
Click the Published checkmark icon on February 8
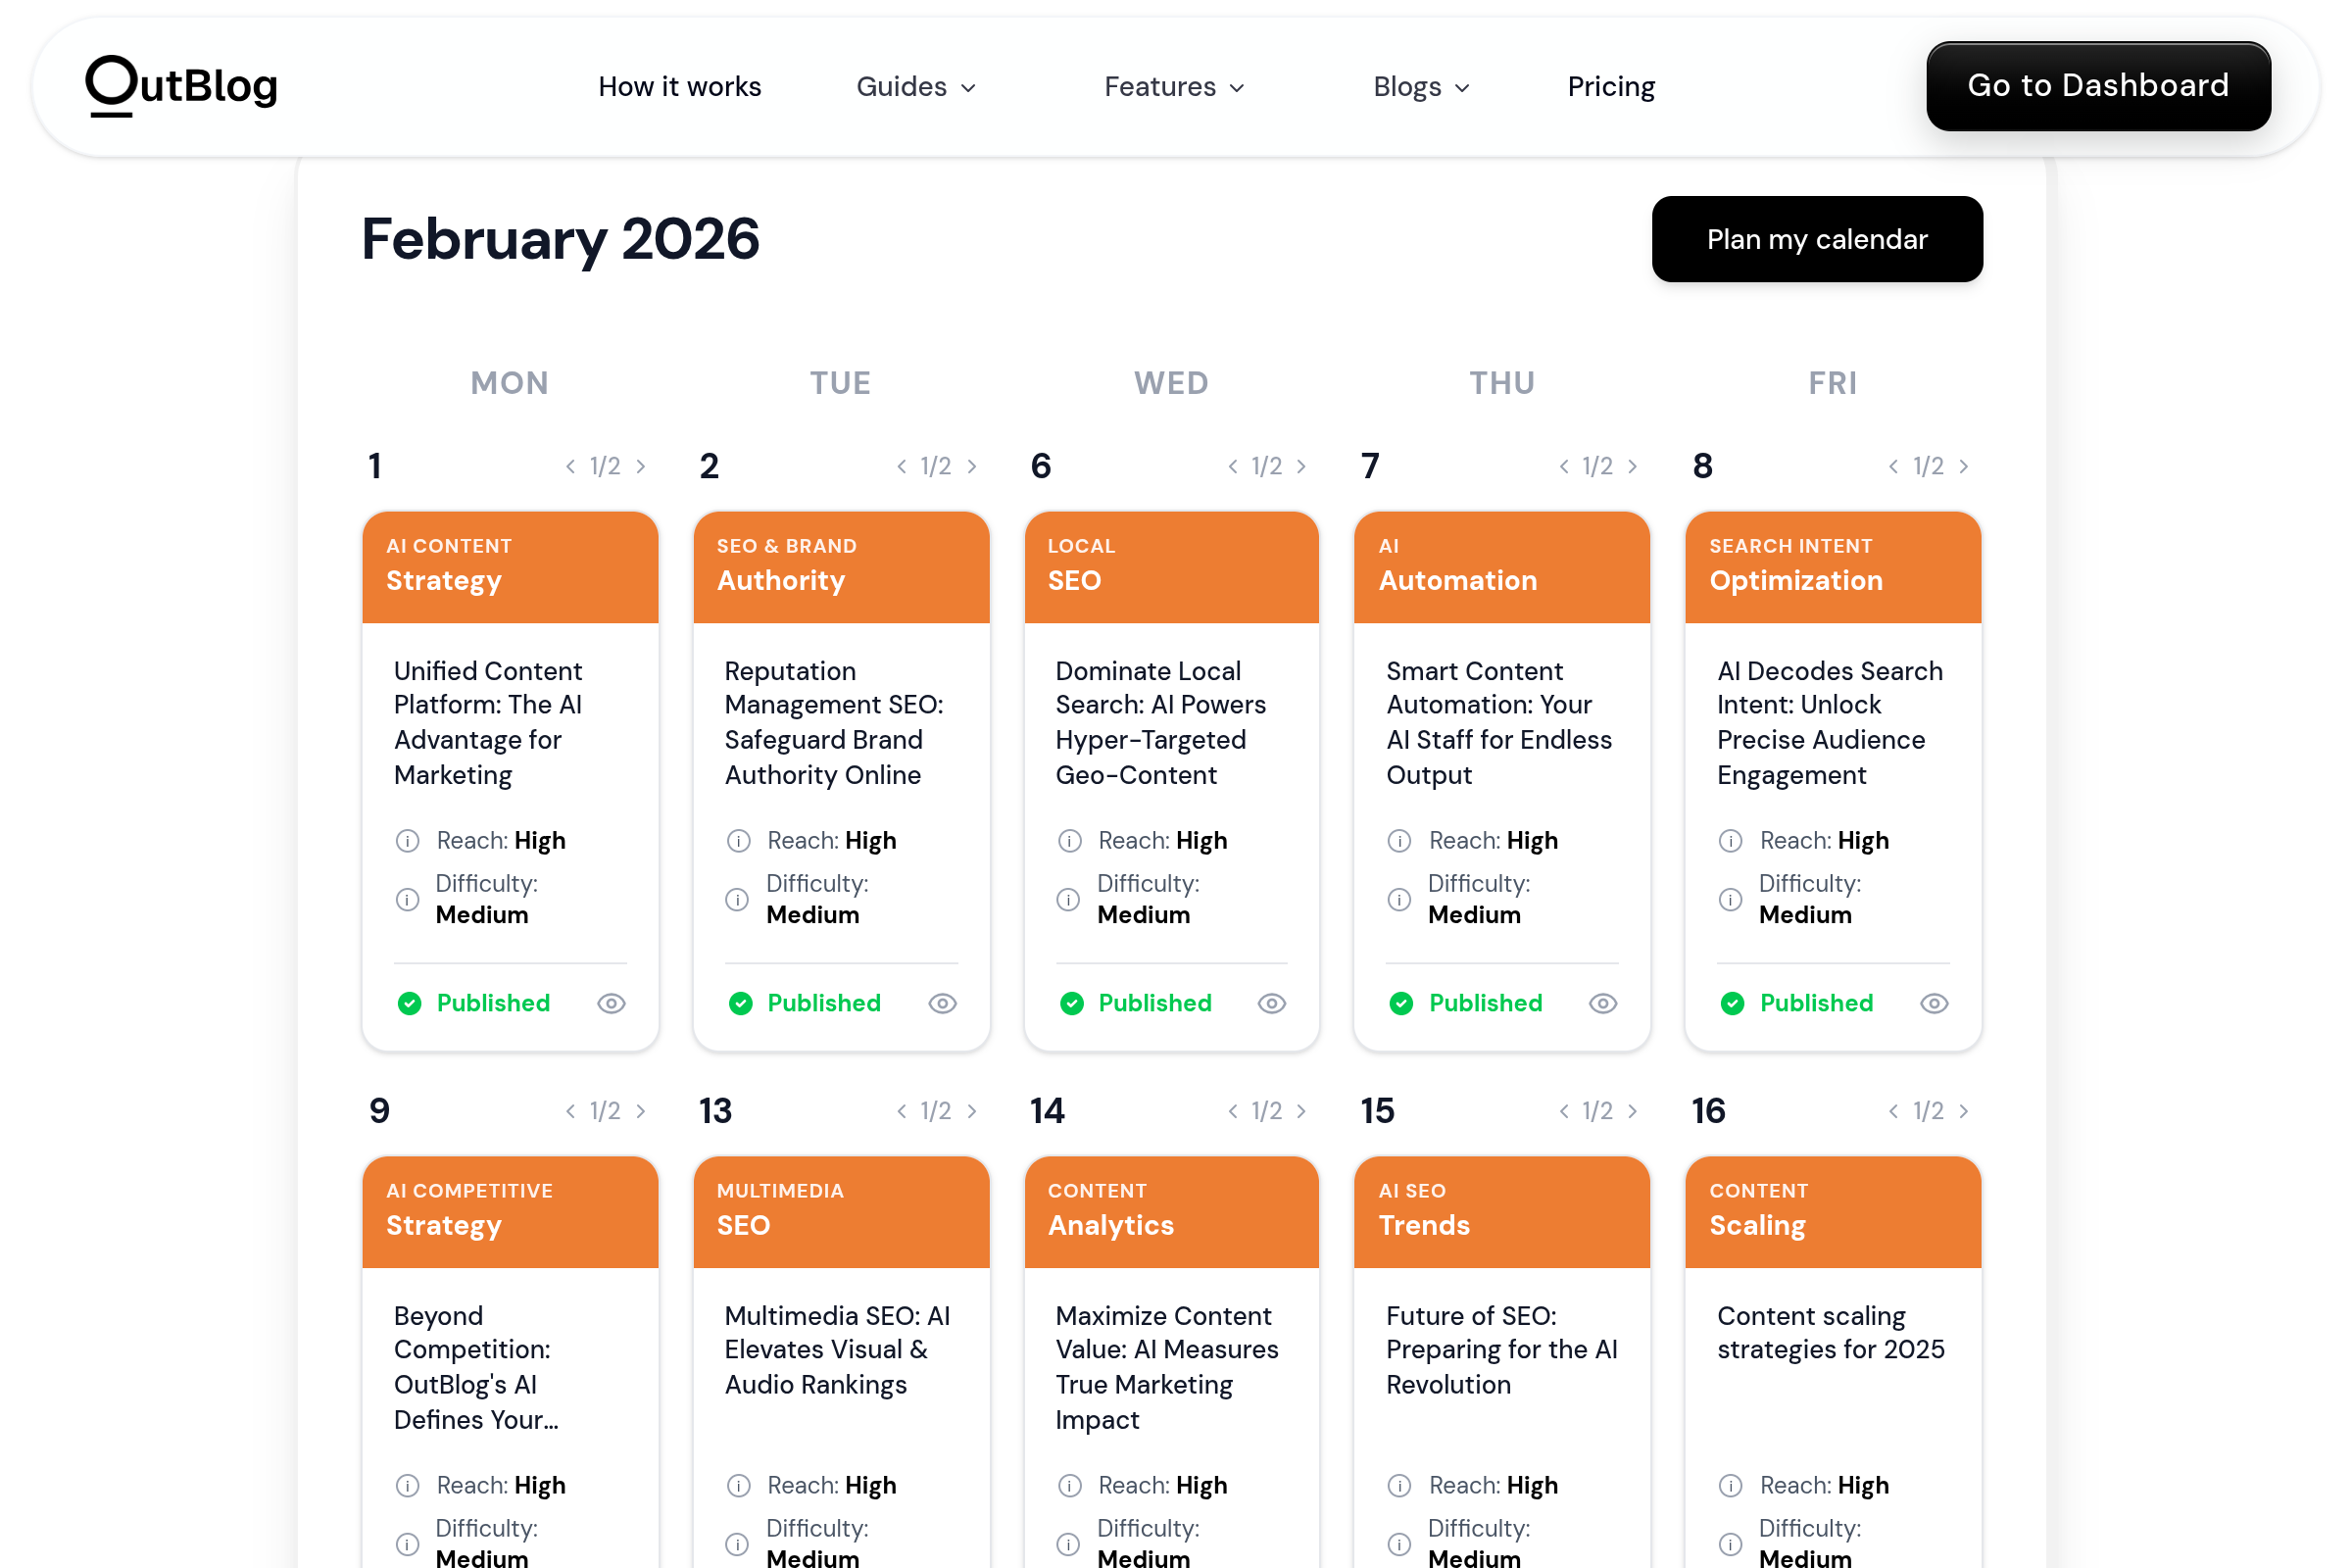pos(1733,1003)
